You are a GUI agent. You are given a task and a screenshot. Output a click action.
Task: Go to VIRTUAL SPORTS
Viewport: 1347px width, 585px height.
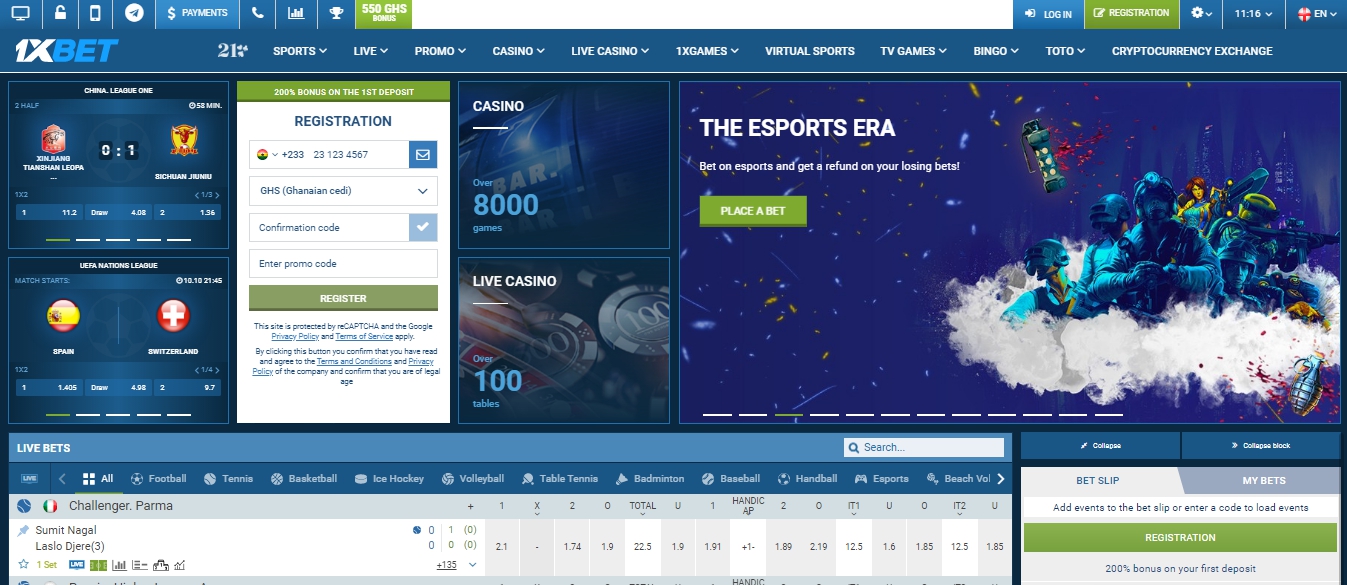point(810,51)
